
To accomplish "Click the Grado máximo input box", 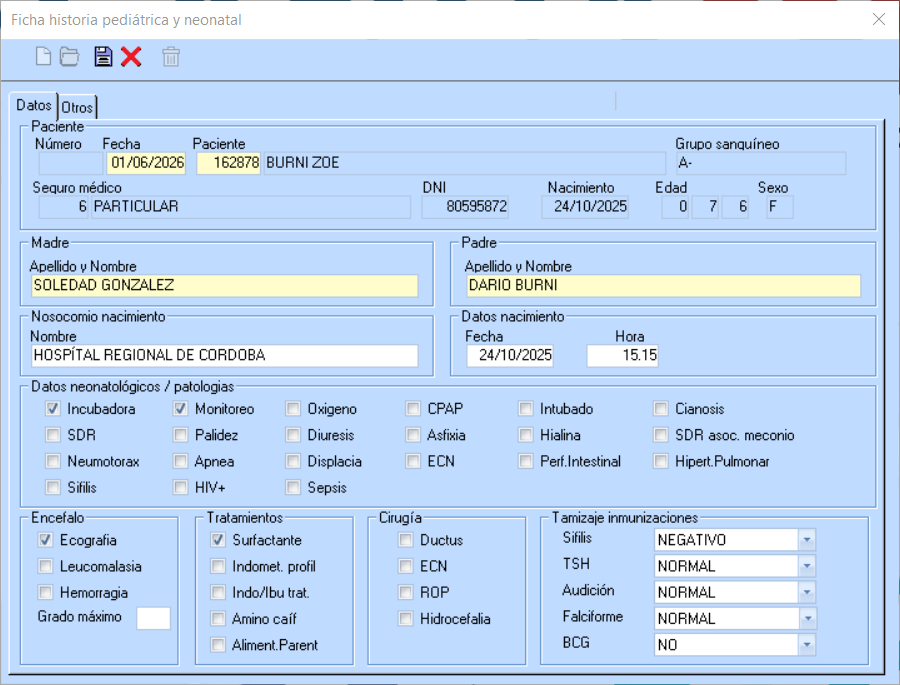I will (x=153, y=618).
